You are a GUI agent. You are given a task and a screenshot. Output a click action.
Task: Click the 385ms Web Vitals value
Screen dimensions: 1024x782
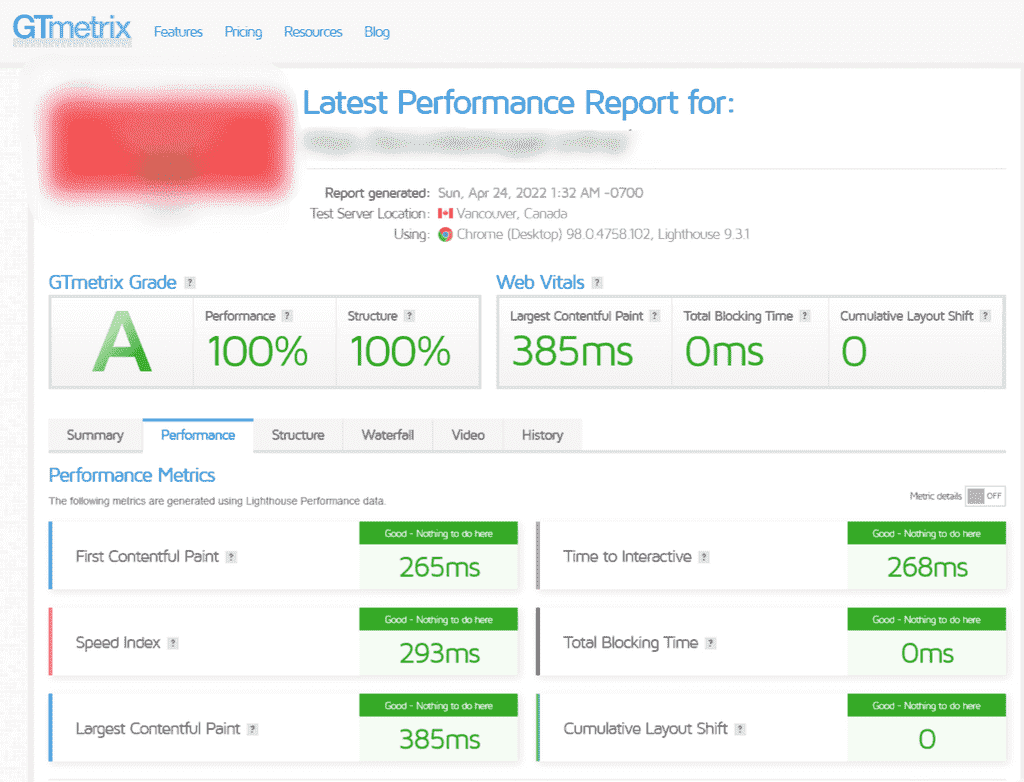click(x=572, y=351)
